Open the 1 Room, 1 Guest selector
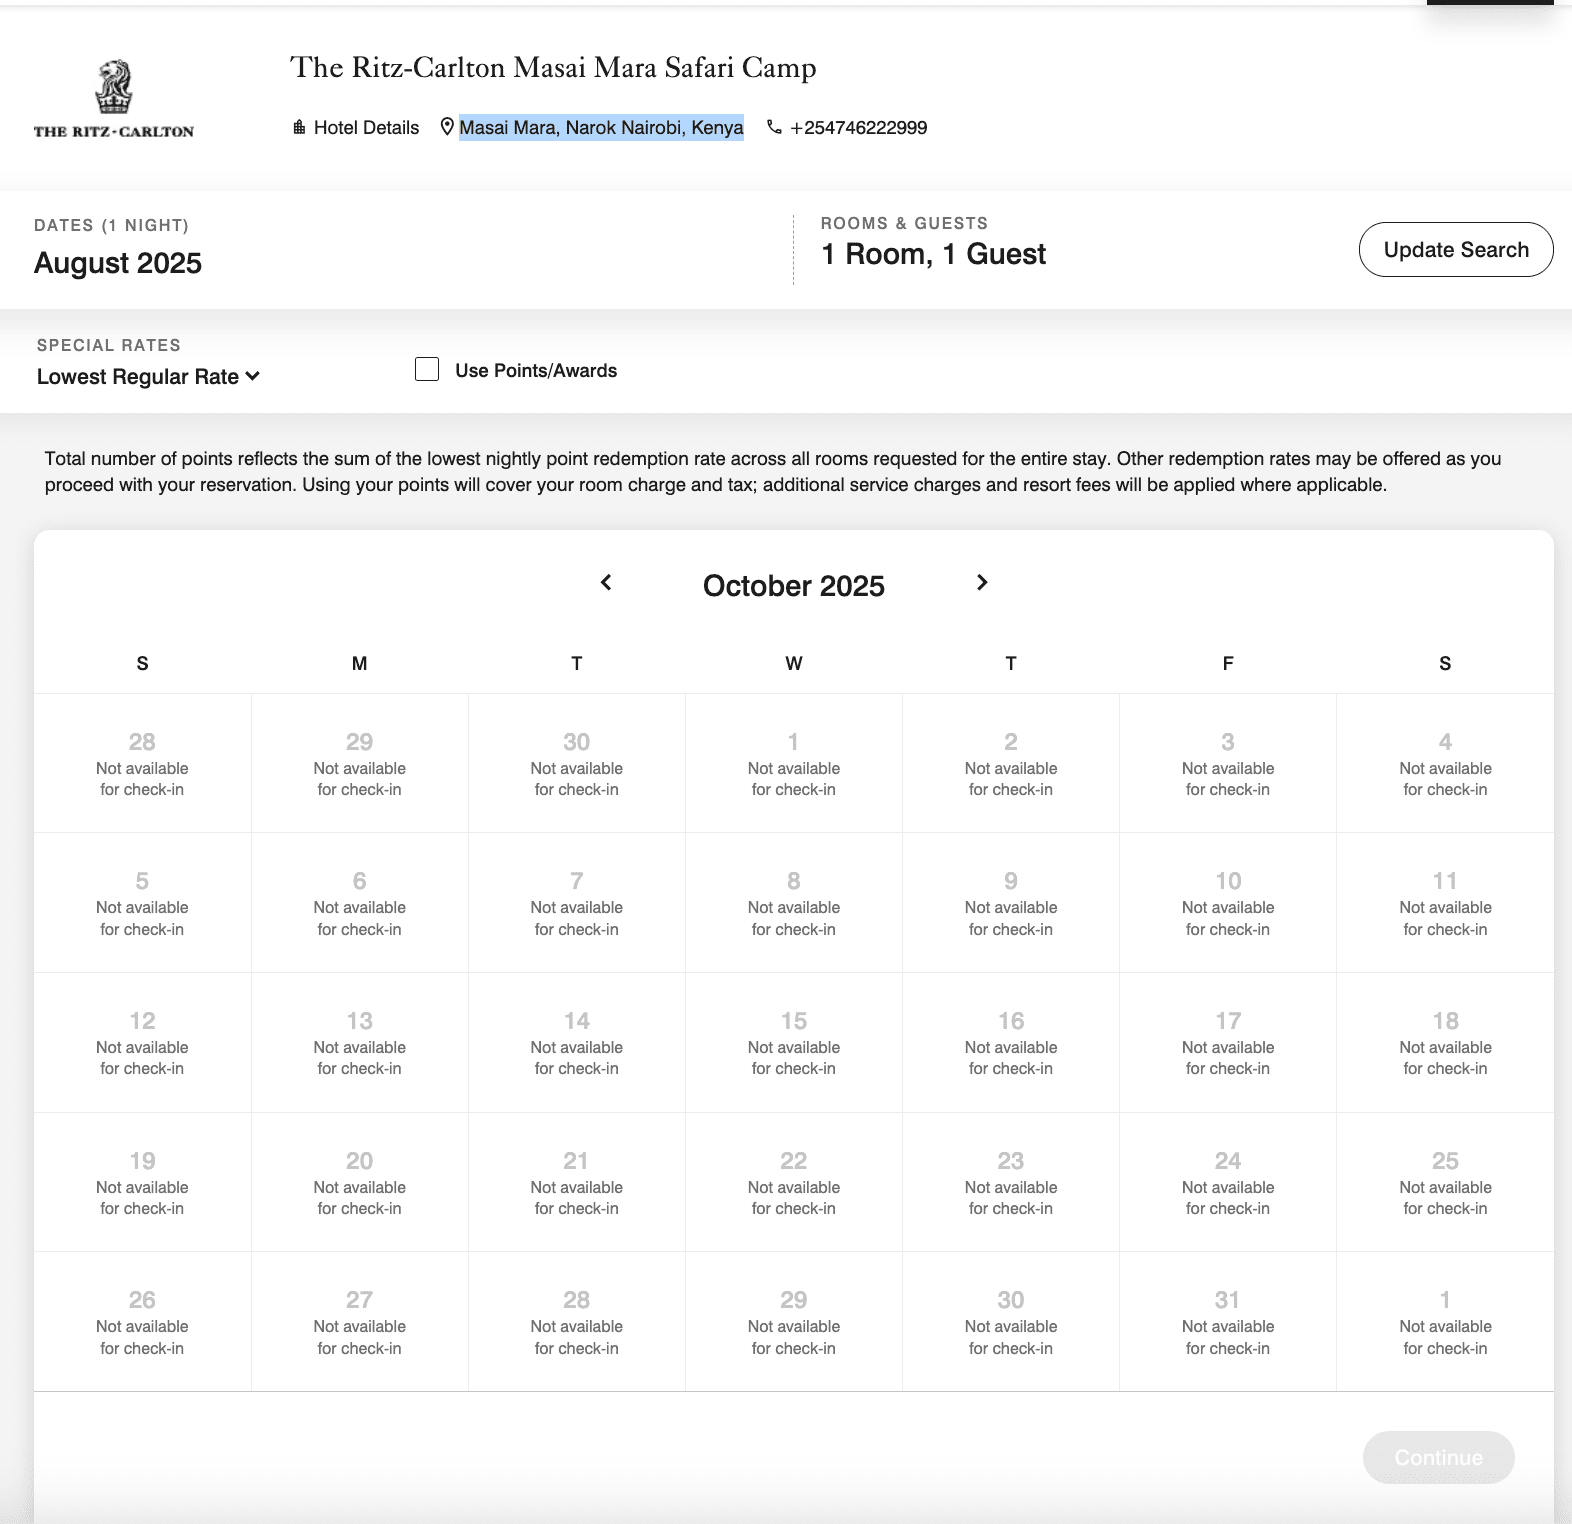The image size is (1572, 1524). tap(933, 254)
